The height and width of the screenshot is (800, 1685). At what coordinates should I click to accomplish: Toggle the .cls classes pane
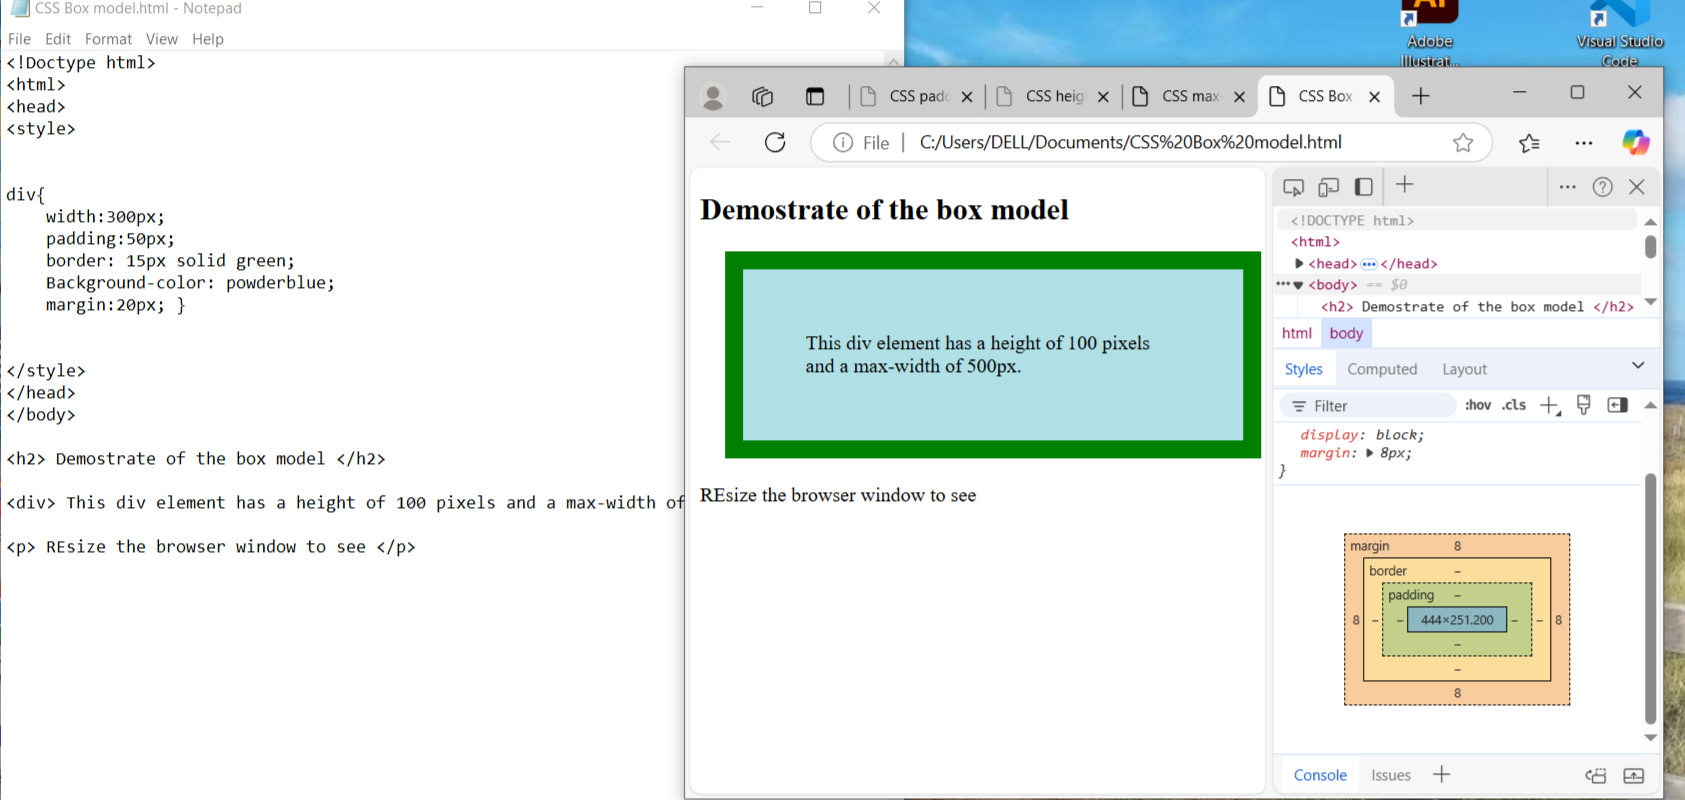pyautogui.click(x=1514, y=405)
